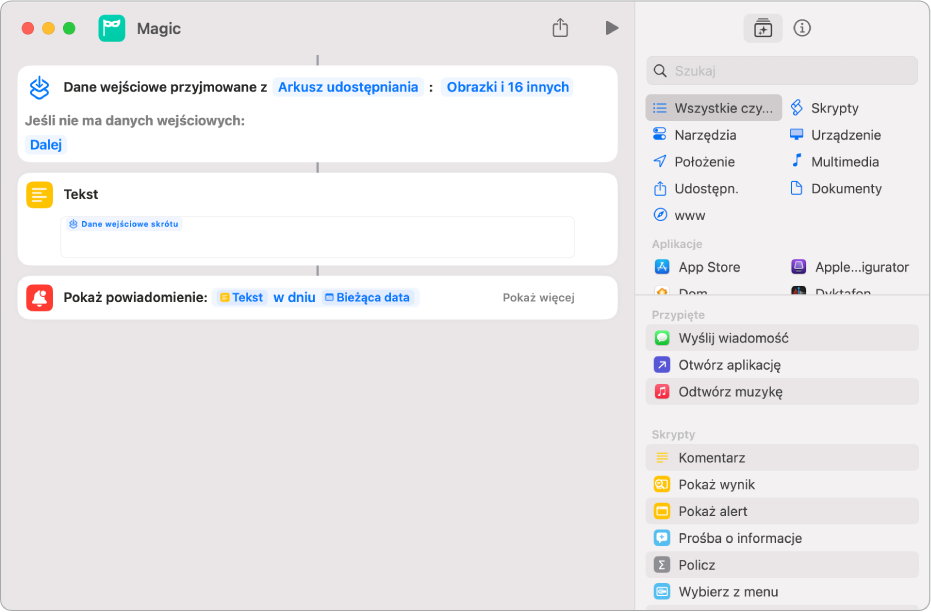The image size is (931, 612).
Task: Open the Arkusz udostępniania input source
Action: 348,87
